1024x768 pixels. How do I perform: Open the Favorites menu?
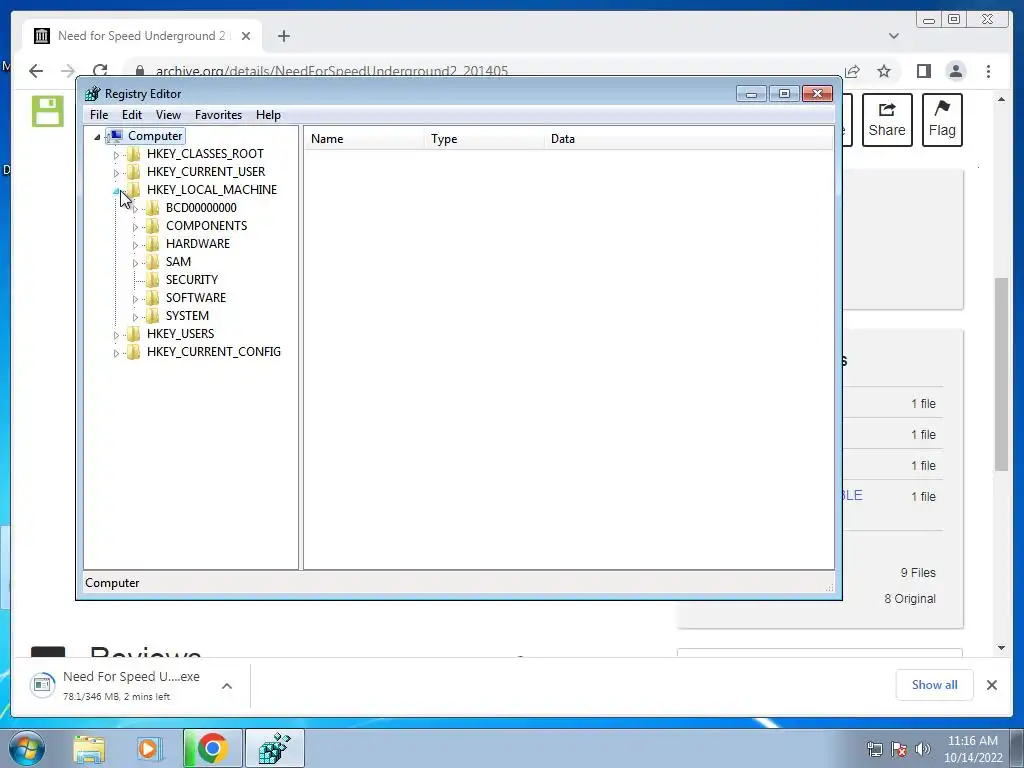pos(218,115)
